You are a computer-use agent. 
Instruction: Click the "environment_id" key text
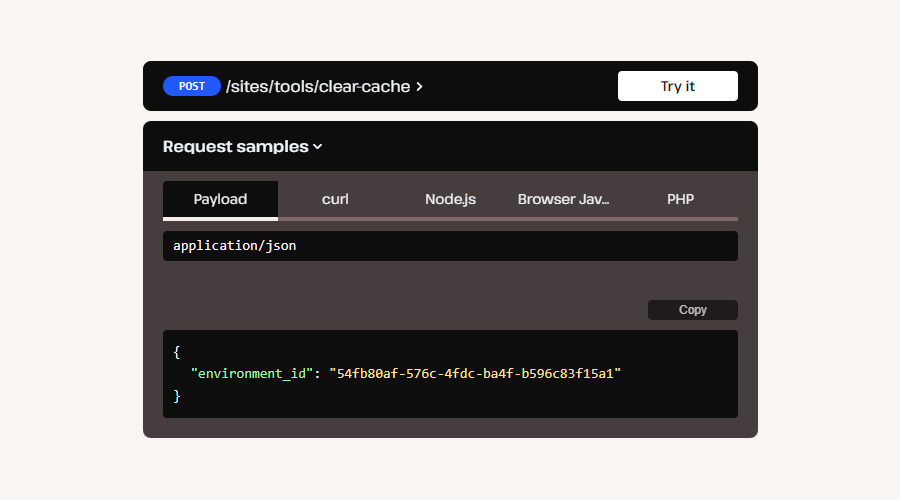(251, 374)
